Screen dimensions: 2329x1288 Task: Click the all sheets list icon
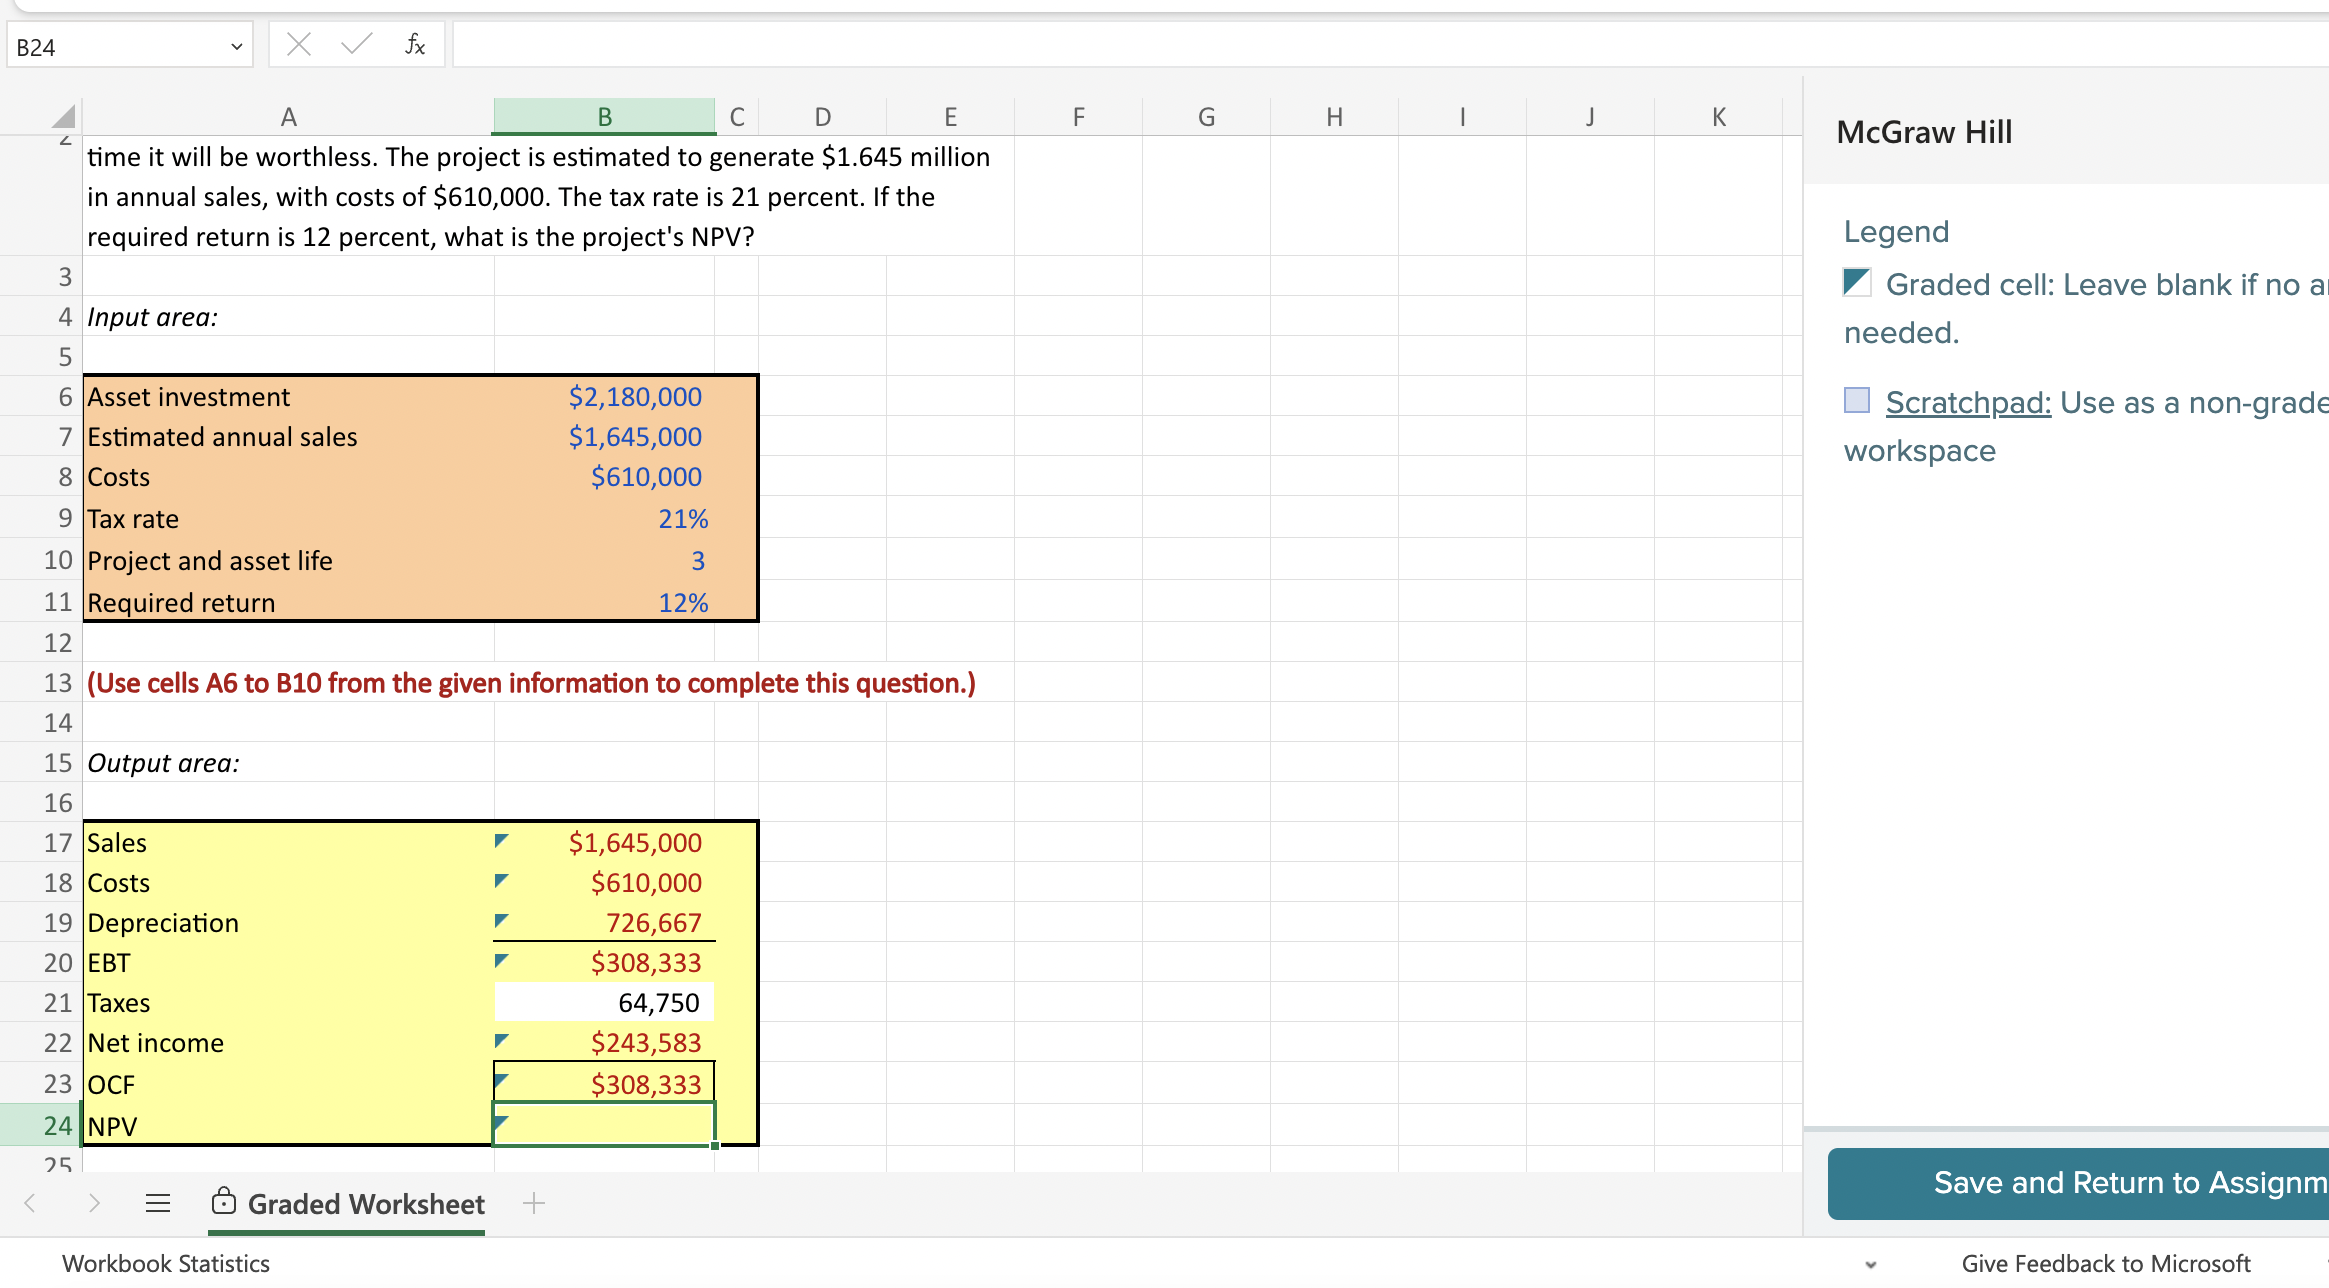[x=157, y=1203]
